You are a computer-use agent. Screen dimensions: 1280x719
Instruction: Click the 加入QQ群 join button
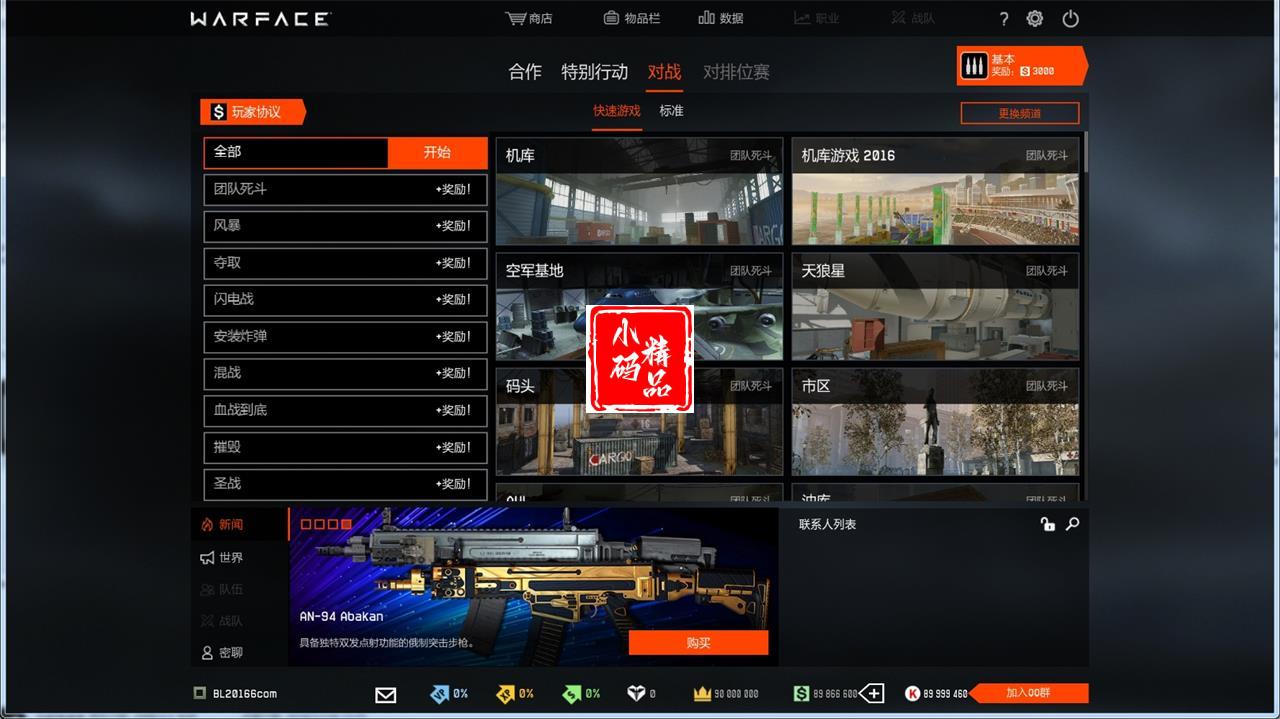click(x=1028, y=693)
